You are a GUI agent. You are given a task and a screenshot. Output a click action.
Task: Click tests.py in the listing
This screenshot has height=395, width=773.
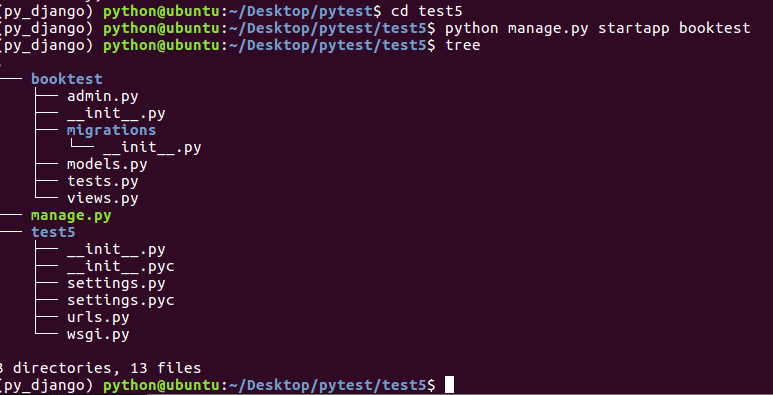[x=103, y=181]
